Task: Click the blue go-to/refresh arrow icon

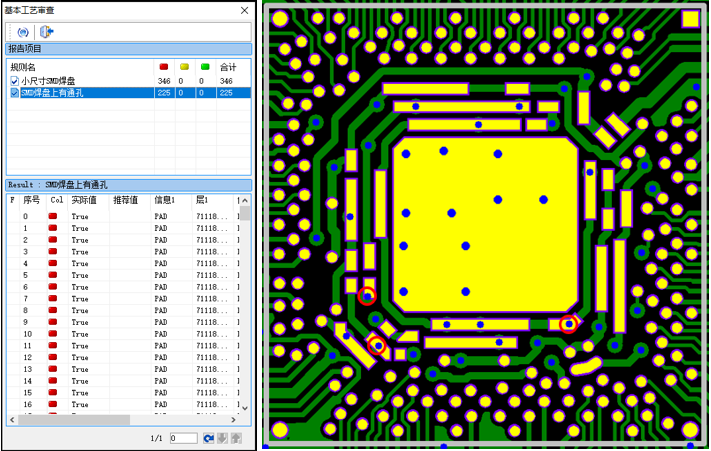Action: click(x=209, y=438)
